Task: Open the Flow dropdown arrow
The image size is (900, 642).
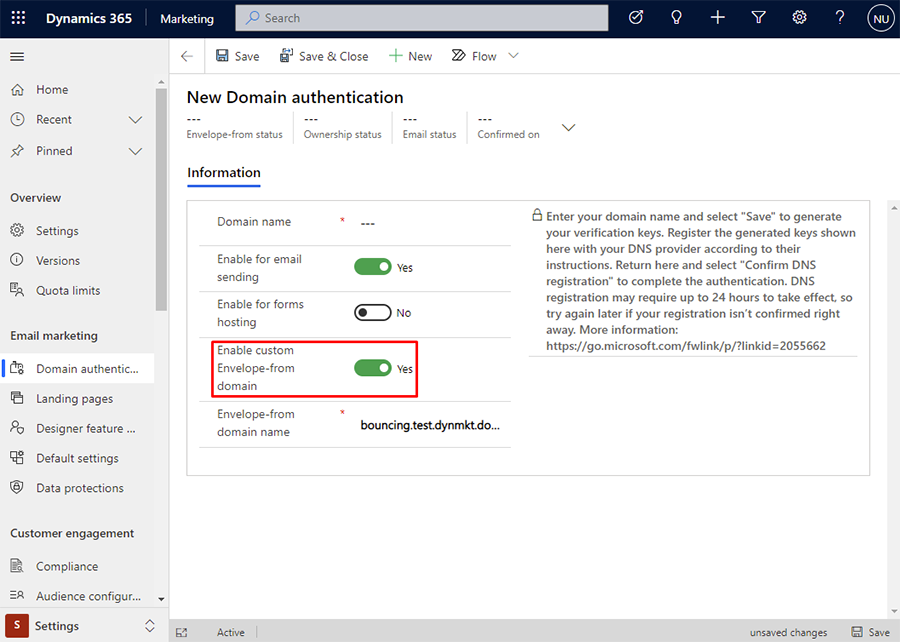Action: [x=514, y=56]
